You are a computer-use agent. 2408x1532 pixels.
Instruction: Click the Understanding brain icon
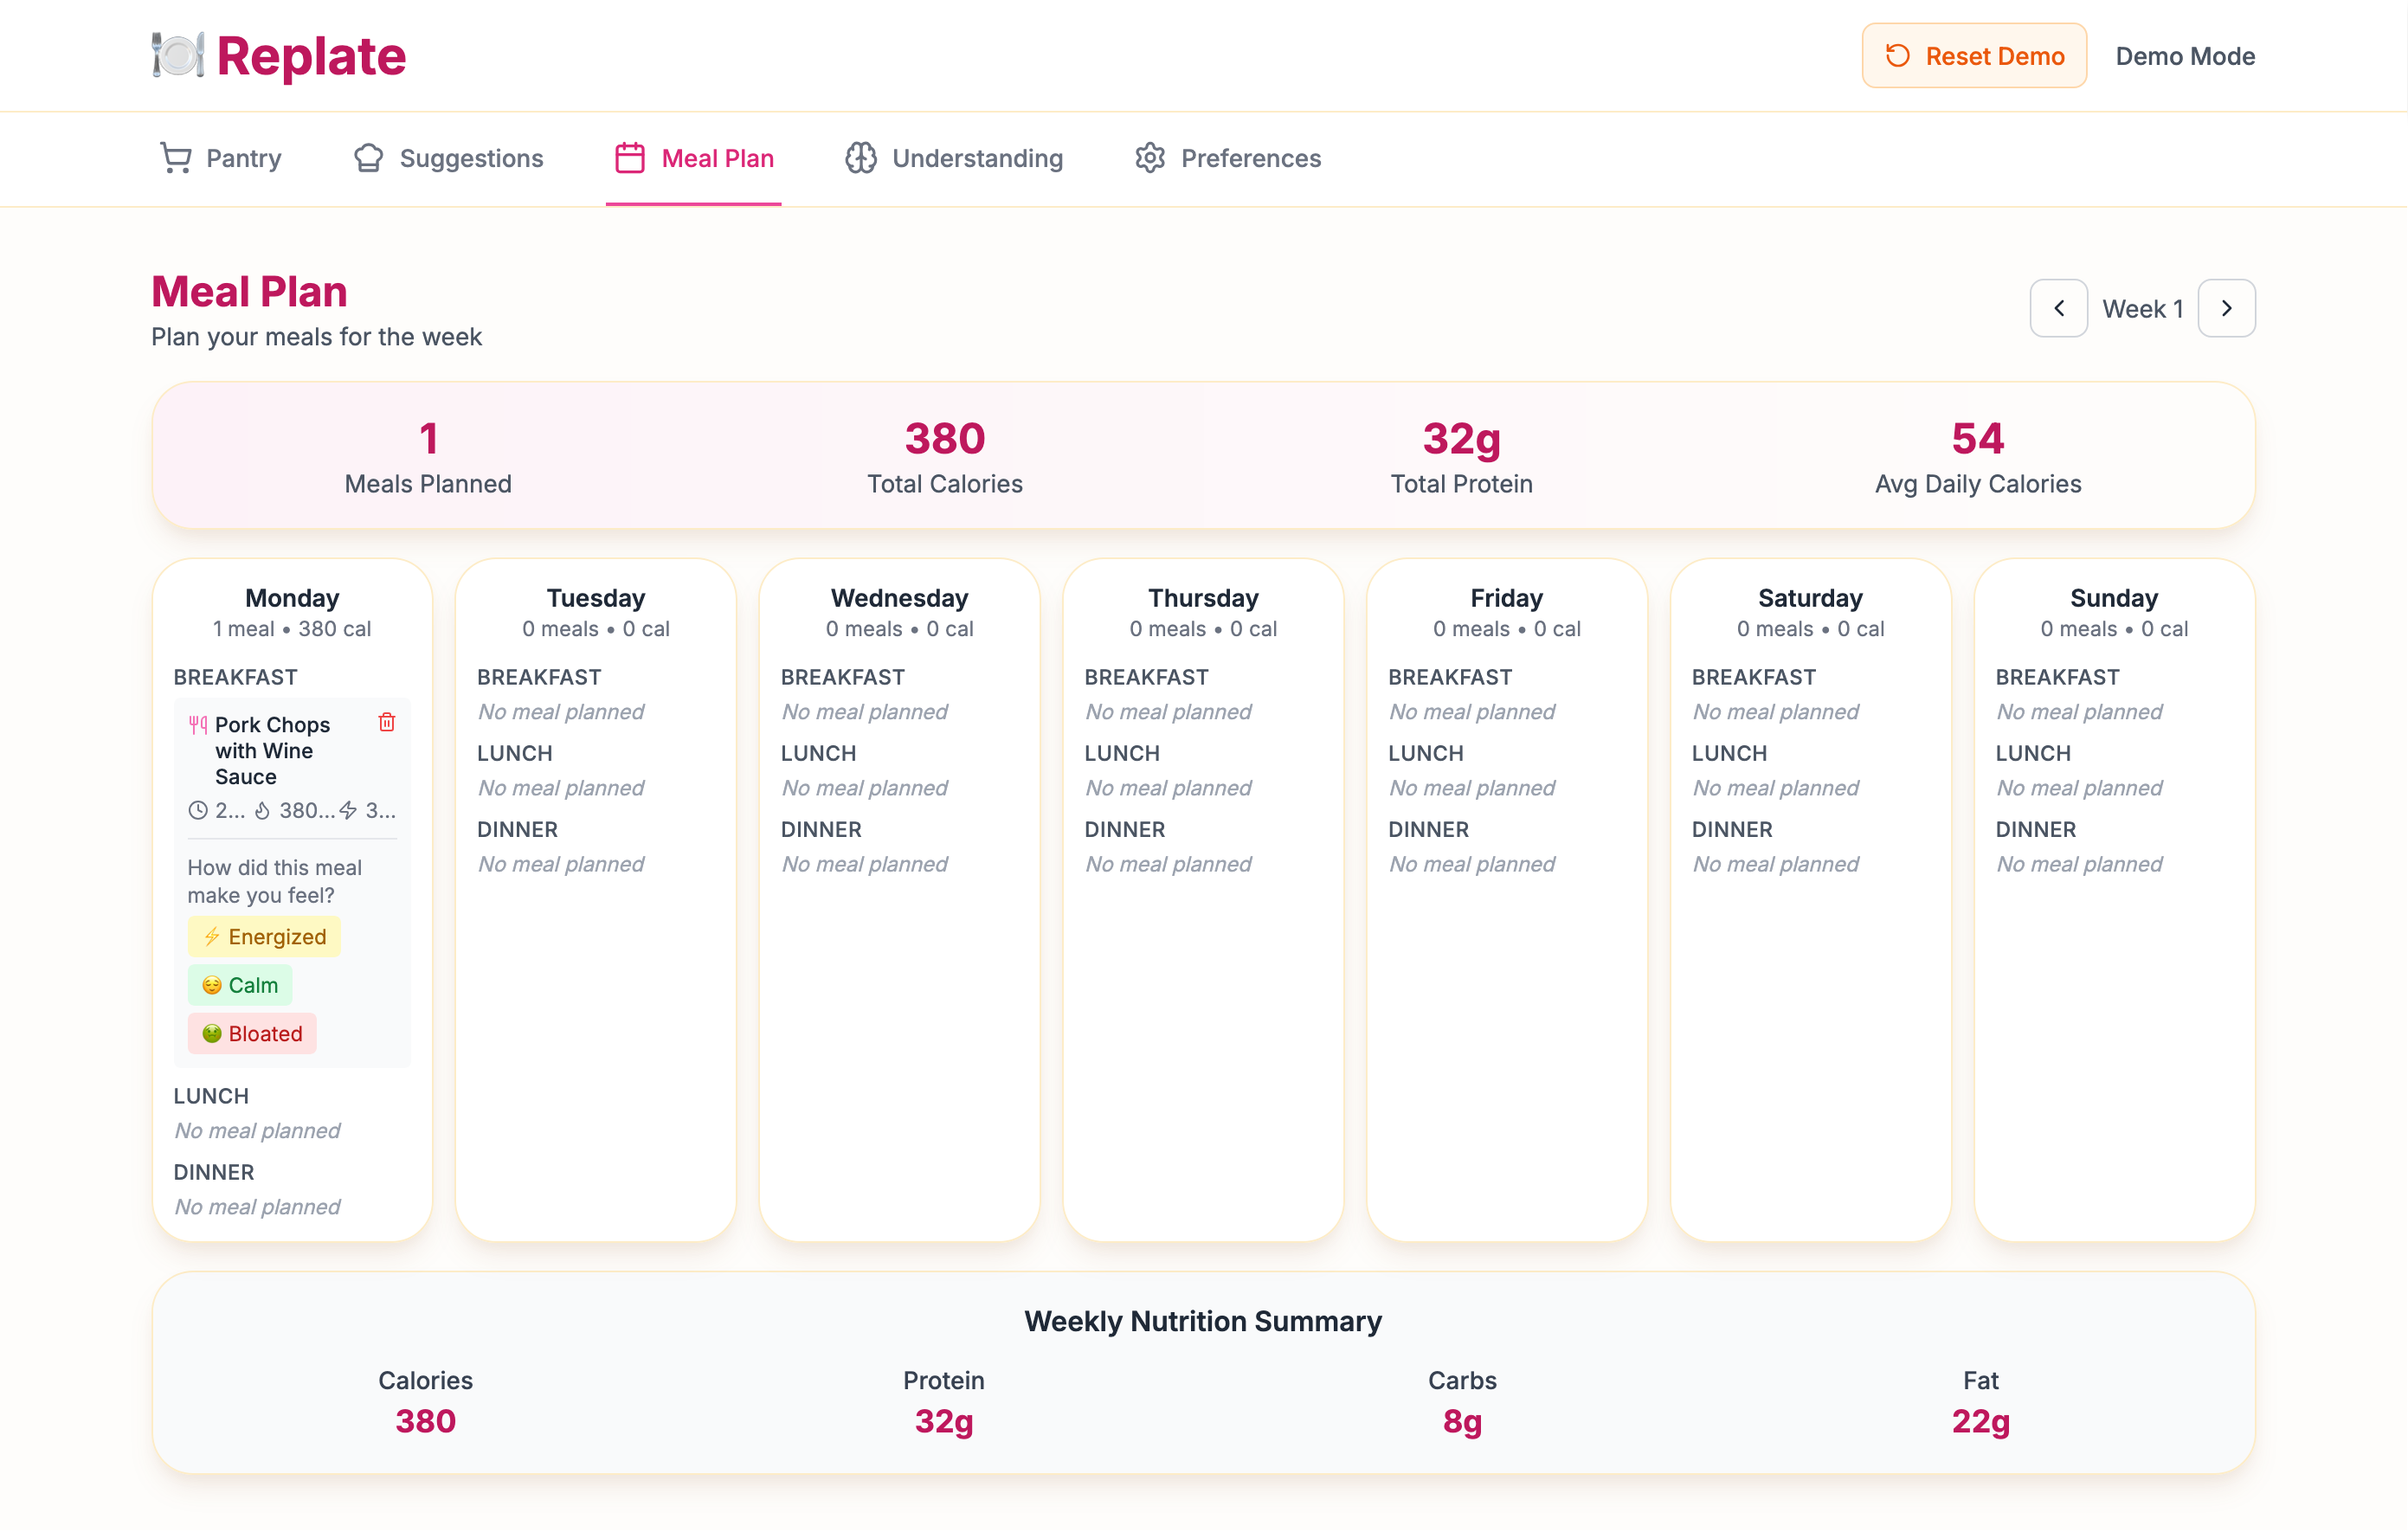860,158
